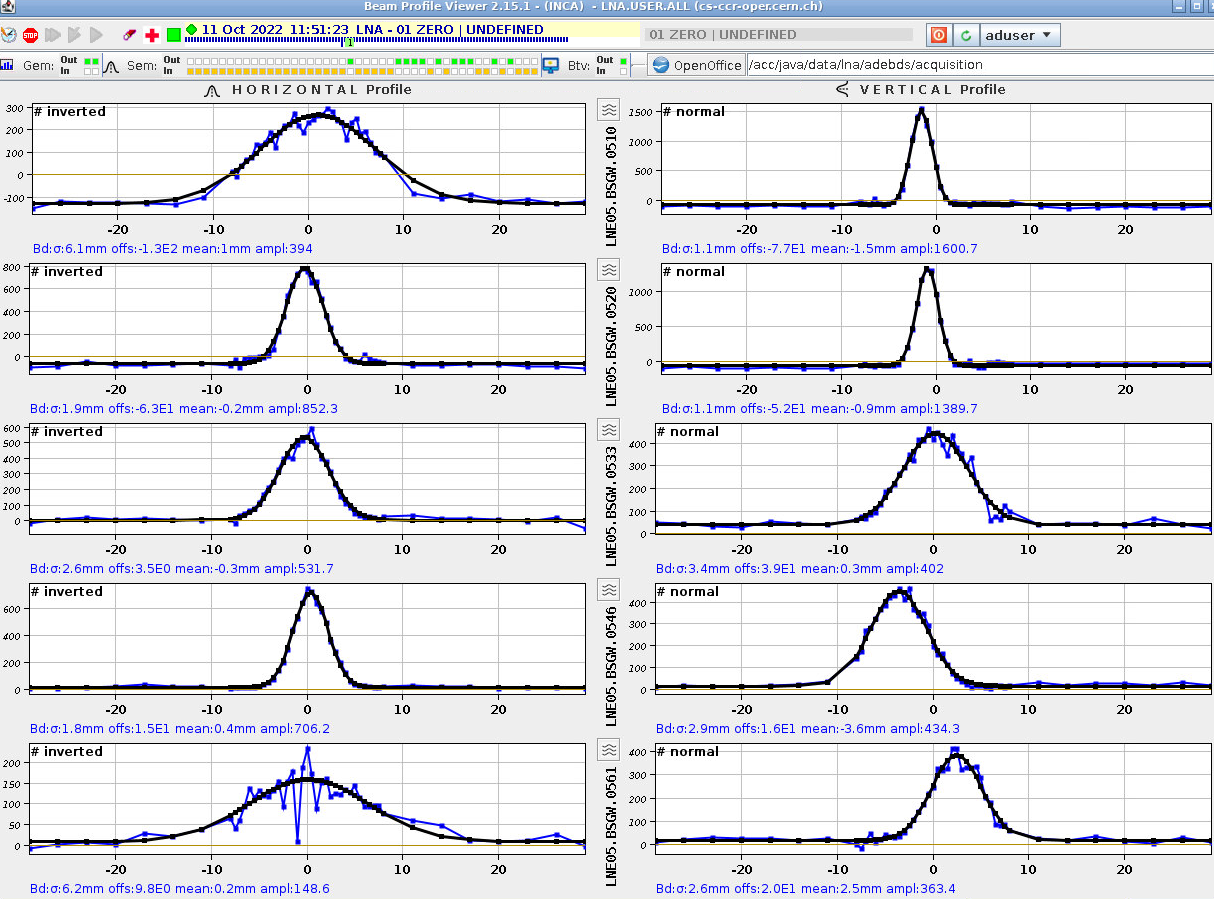This screenshot has height=899, width=1214.
Task: Click the green square icon
Action: [174, 35]
